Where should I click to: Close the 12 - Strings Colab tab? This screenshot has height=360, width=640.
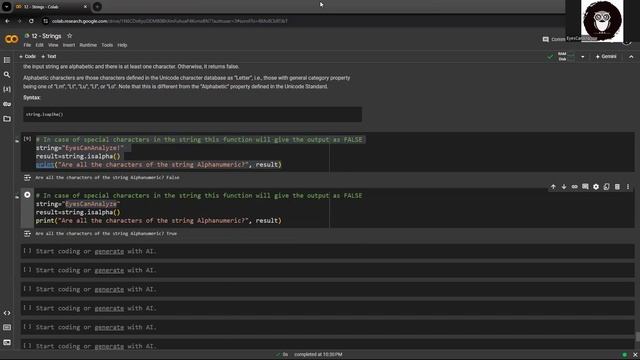coord(85,7)
